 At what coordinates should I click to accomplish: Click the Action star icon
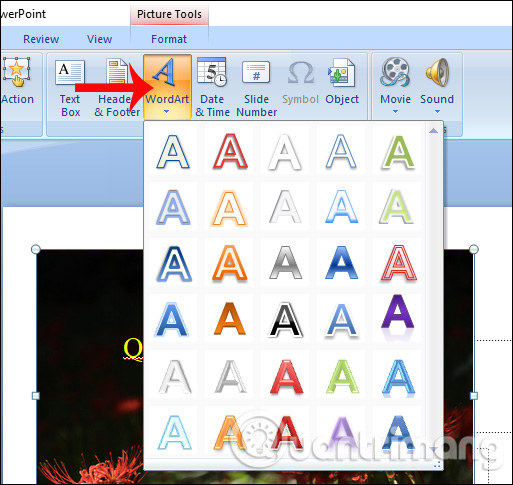pos(17,72)
